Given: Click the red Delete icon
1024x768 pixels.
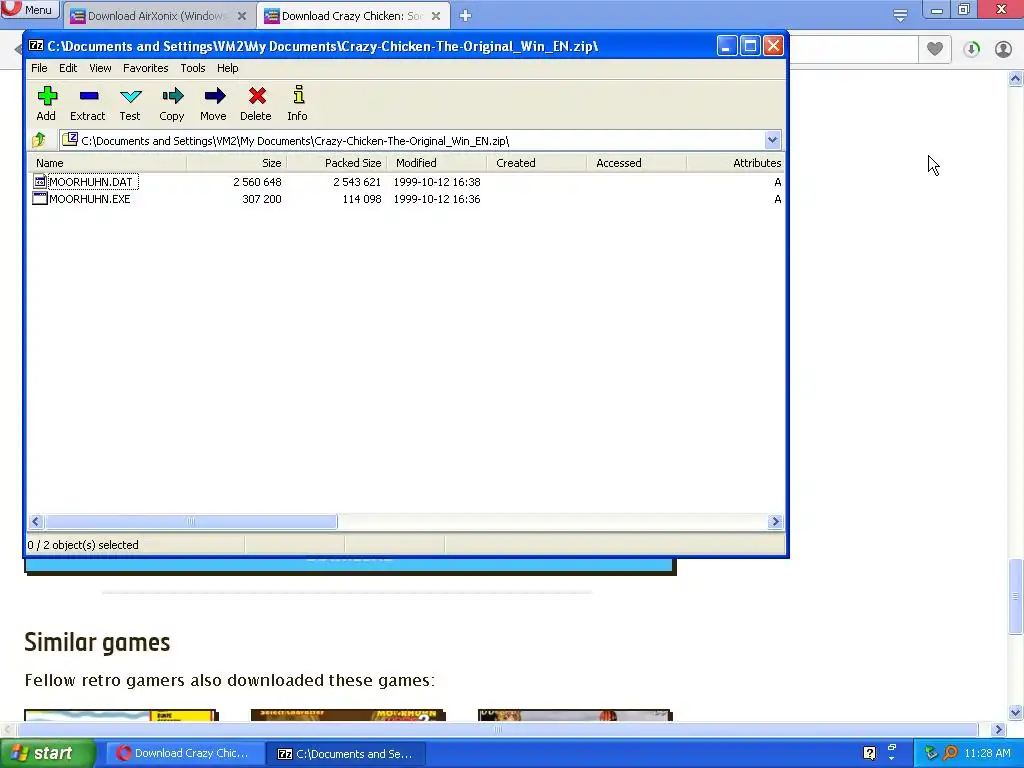Looking at the screenshot, I should pyautogui.click(x=256, y=96).
